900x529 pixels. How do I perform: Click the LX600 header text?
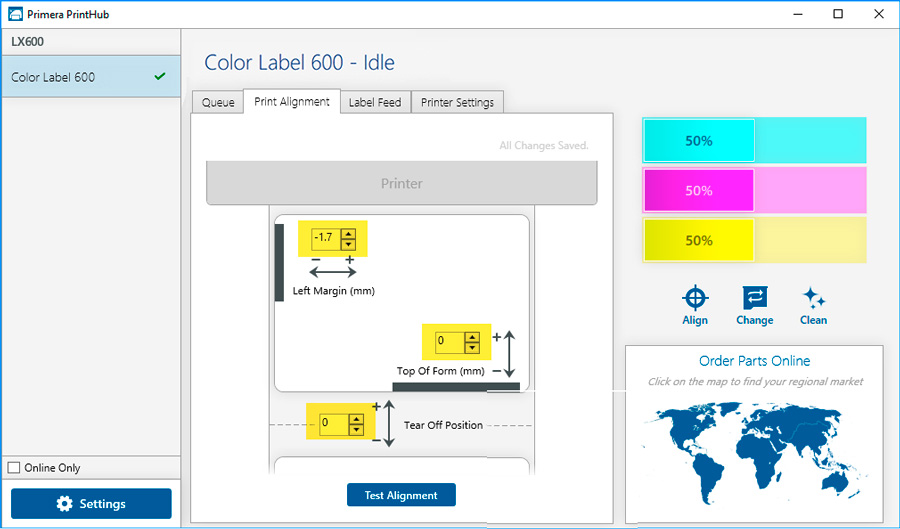(x=28, y=42)
